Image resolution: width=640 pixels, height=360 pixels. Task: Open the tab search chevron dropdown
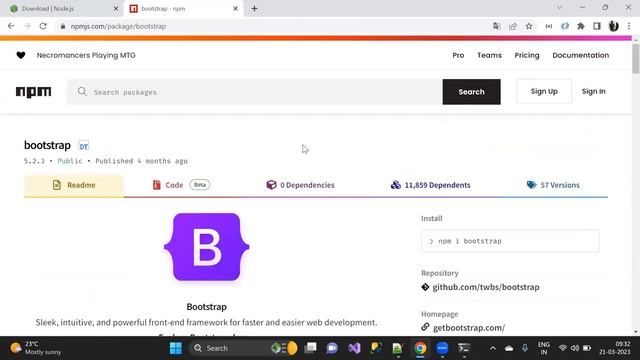[x=560, y=7]
